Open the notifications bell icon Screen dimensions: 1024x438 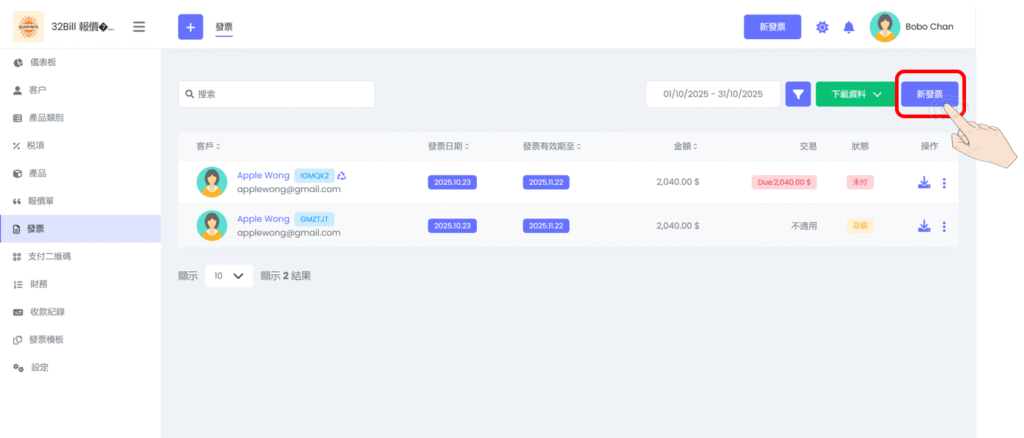click(849, 27)
